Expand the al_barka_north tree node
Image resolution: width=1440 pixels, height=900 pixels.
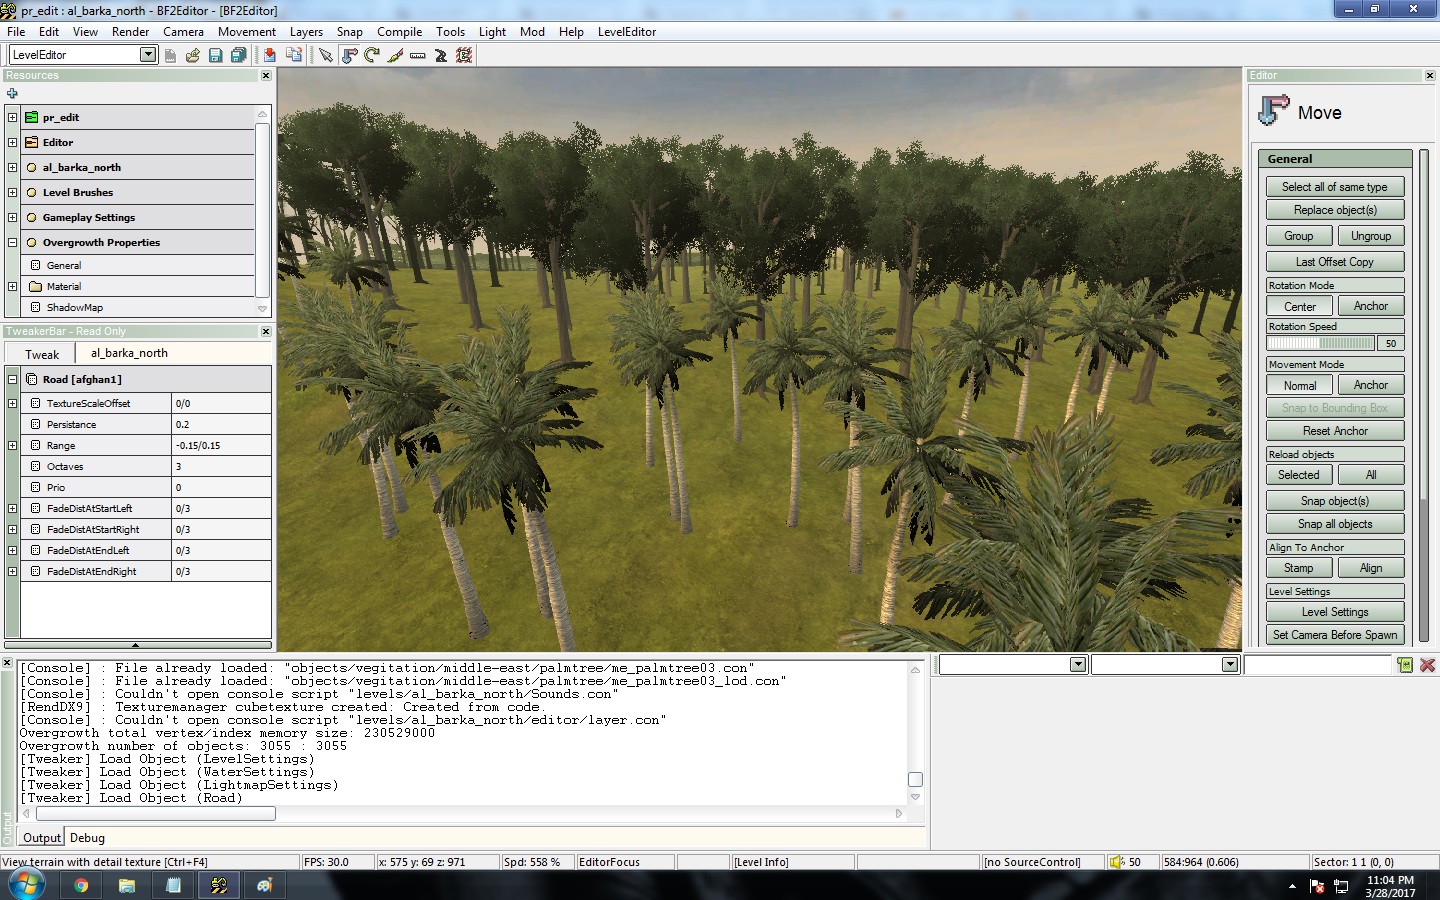[12, 167]
